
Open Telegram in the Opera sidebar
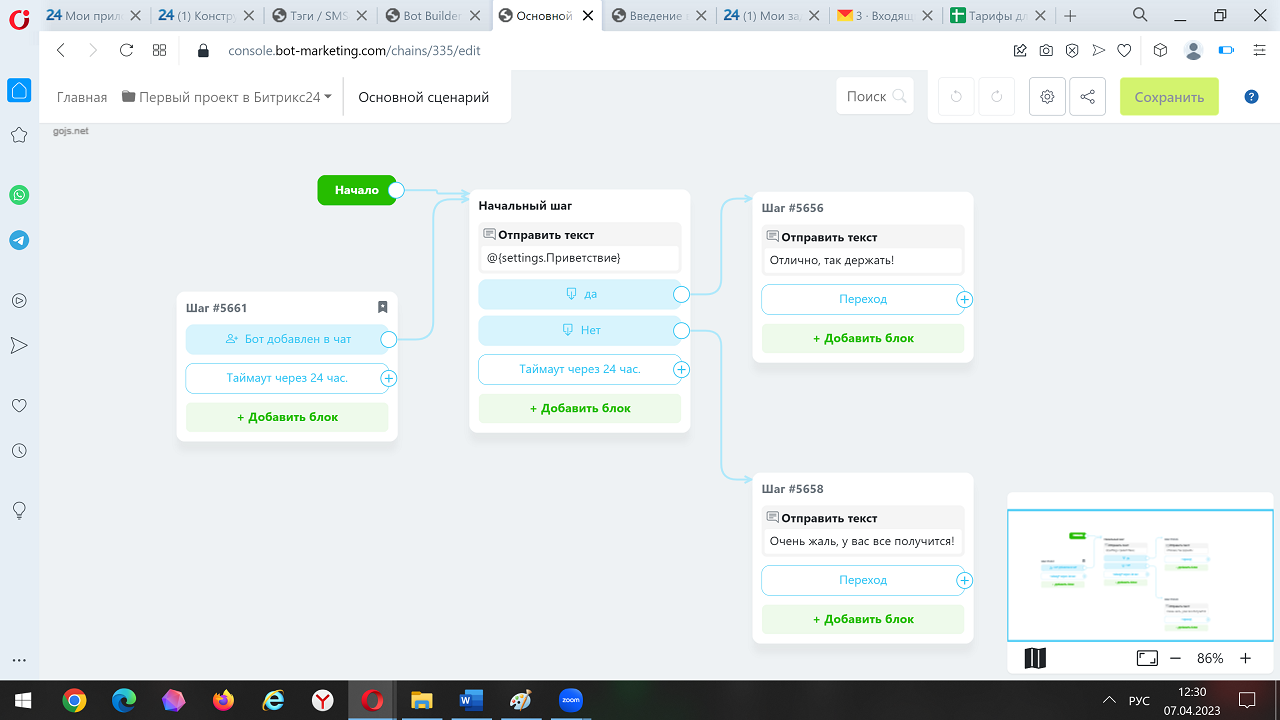coord(19,240)
